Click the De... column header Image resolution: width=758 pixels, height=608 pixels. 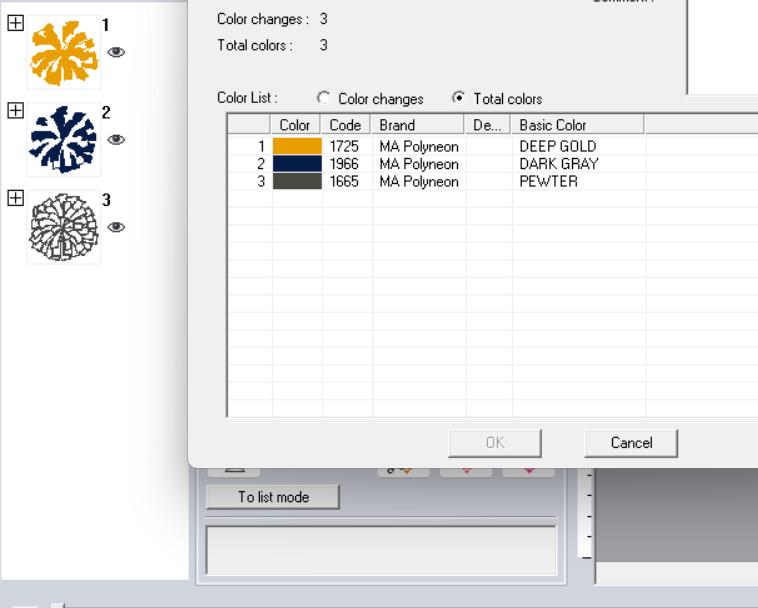488,125
